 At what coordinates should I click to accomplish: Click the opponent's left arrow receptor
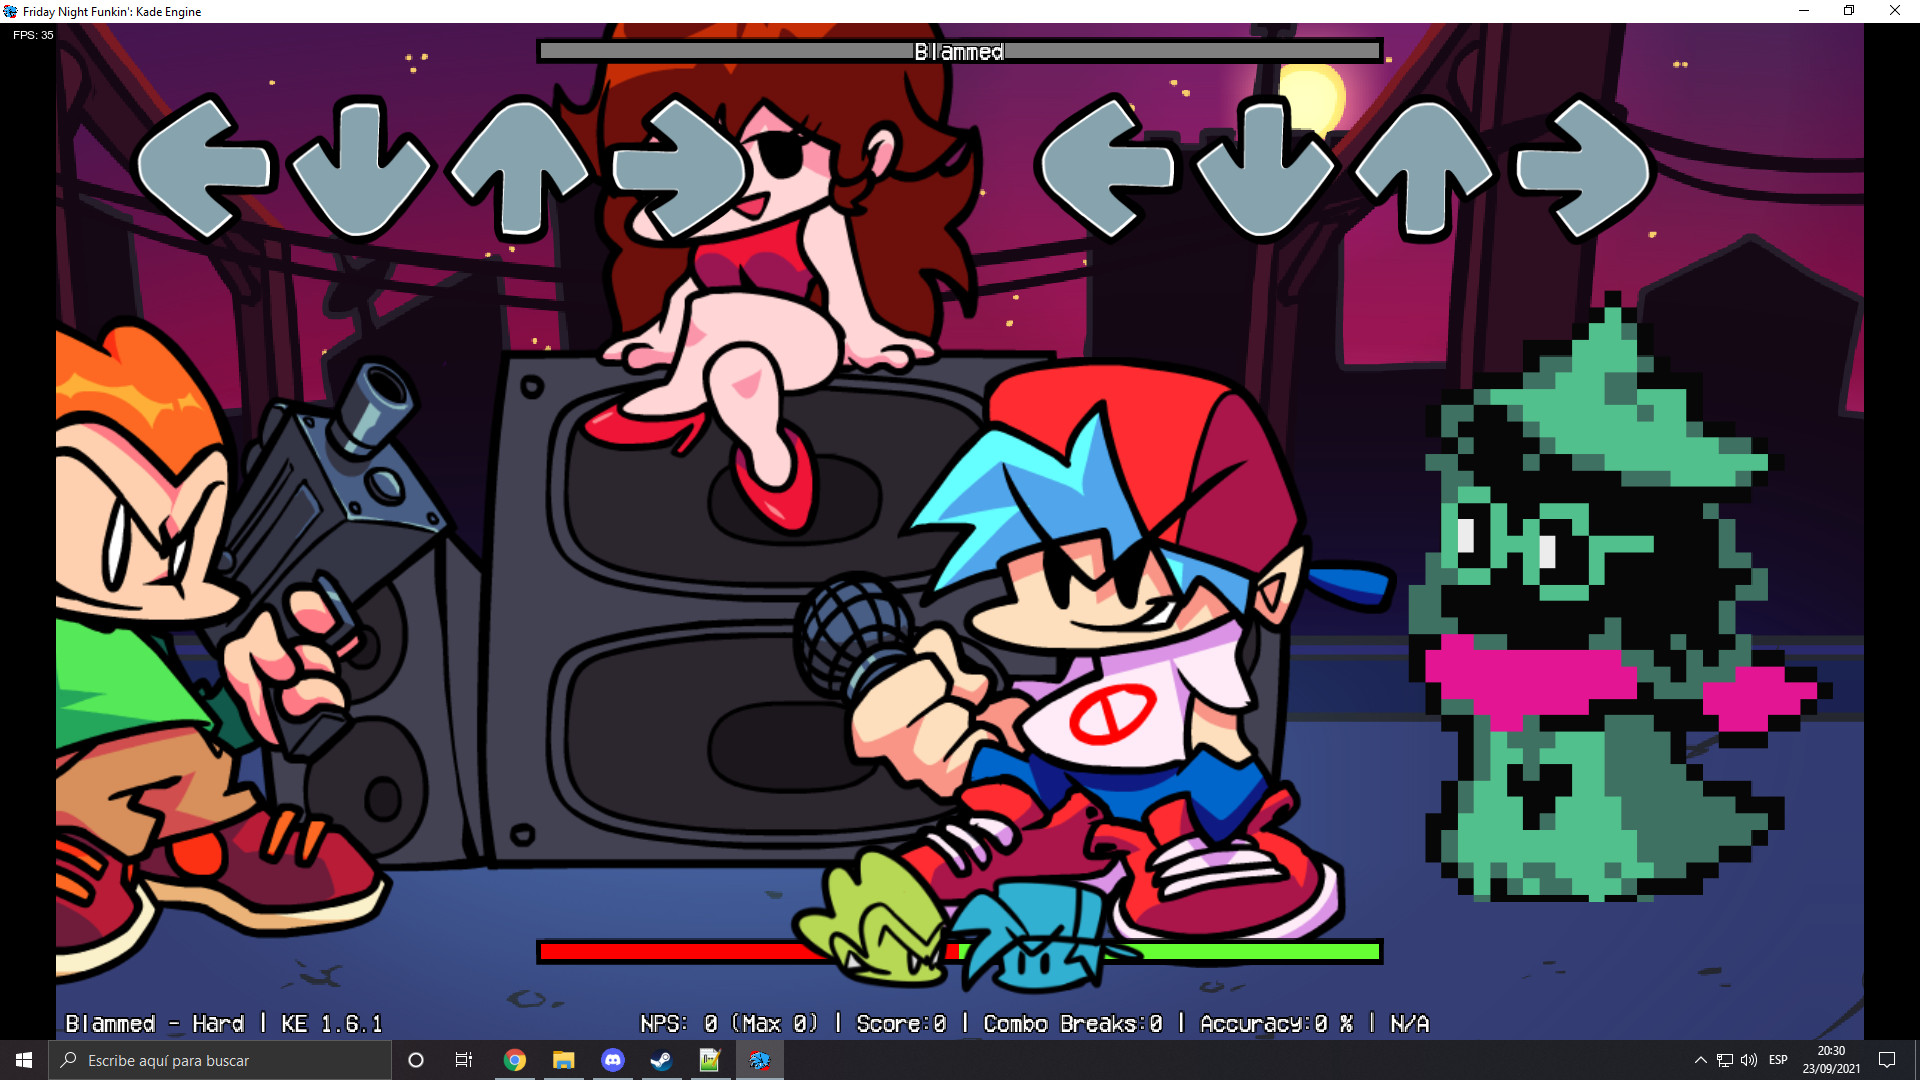[205, 168]
